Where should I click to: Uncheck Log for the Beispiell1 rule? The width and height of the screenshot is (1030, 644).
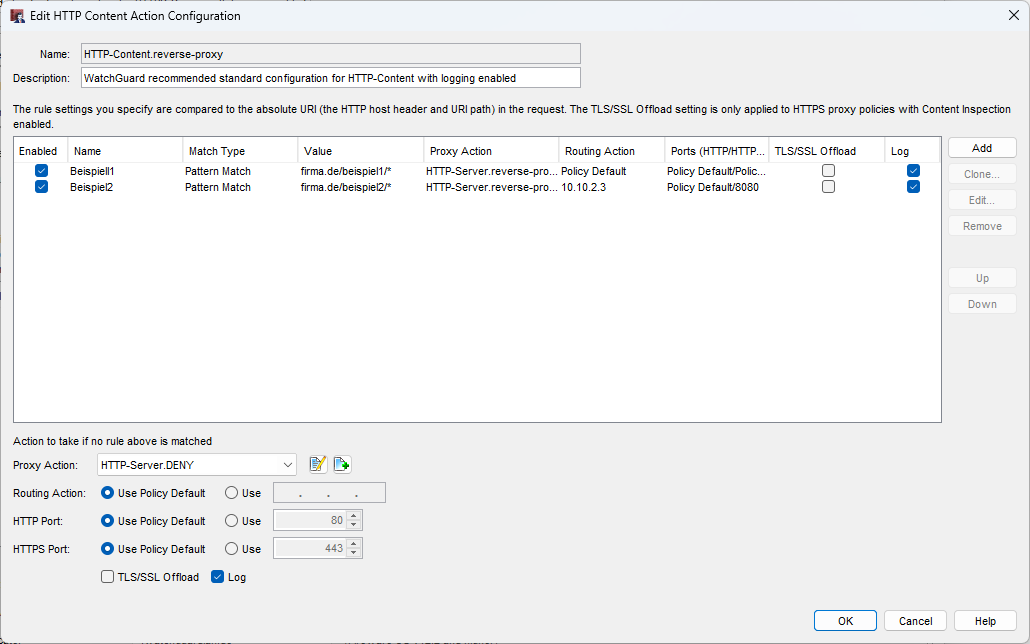pyautogui.click(x=913, y=171)
